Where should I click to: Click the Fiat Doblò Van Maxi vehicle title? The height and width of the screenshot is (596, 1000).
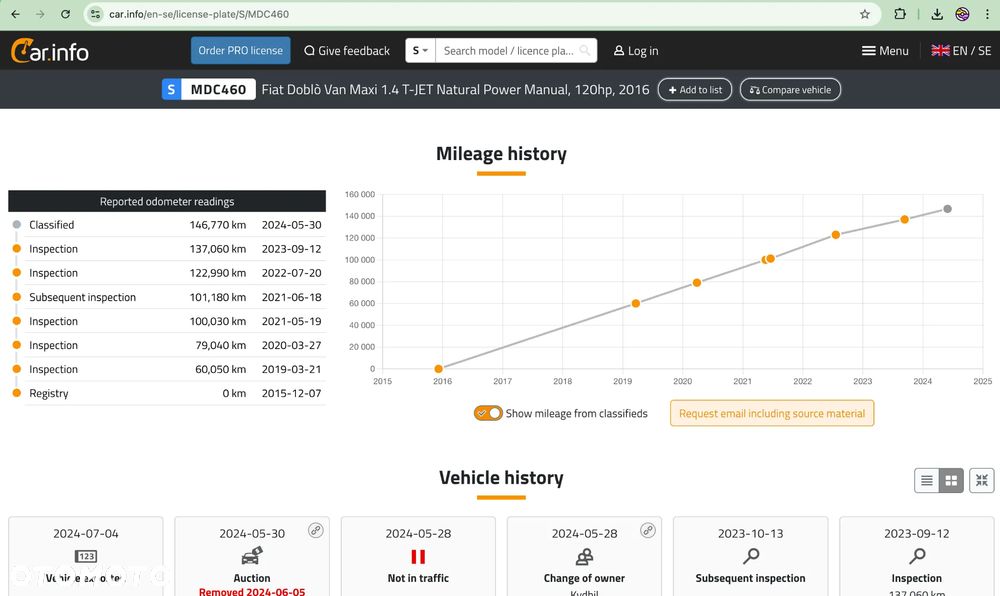(455, 89)
